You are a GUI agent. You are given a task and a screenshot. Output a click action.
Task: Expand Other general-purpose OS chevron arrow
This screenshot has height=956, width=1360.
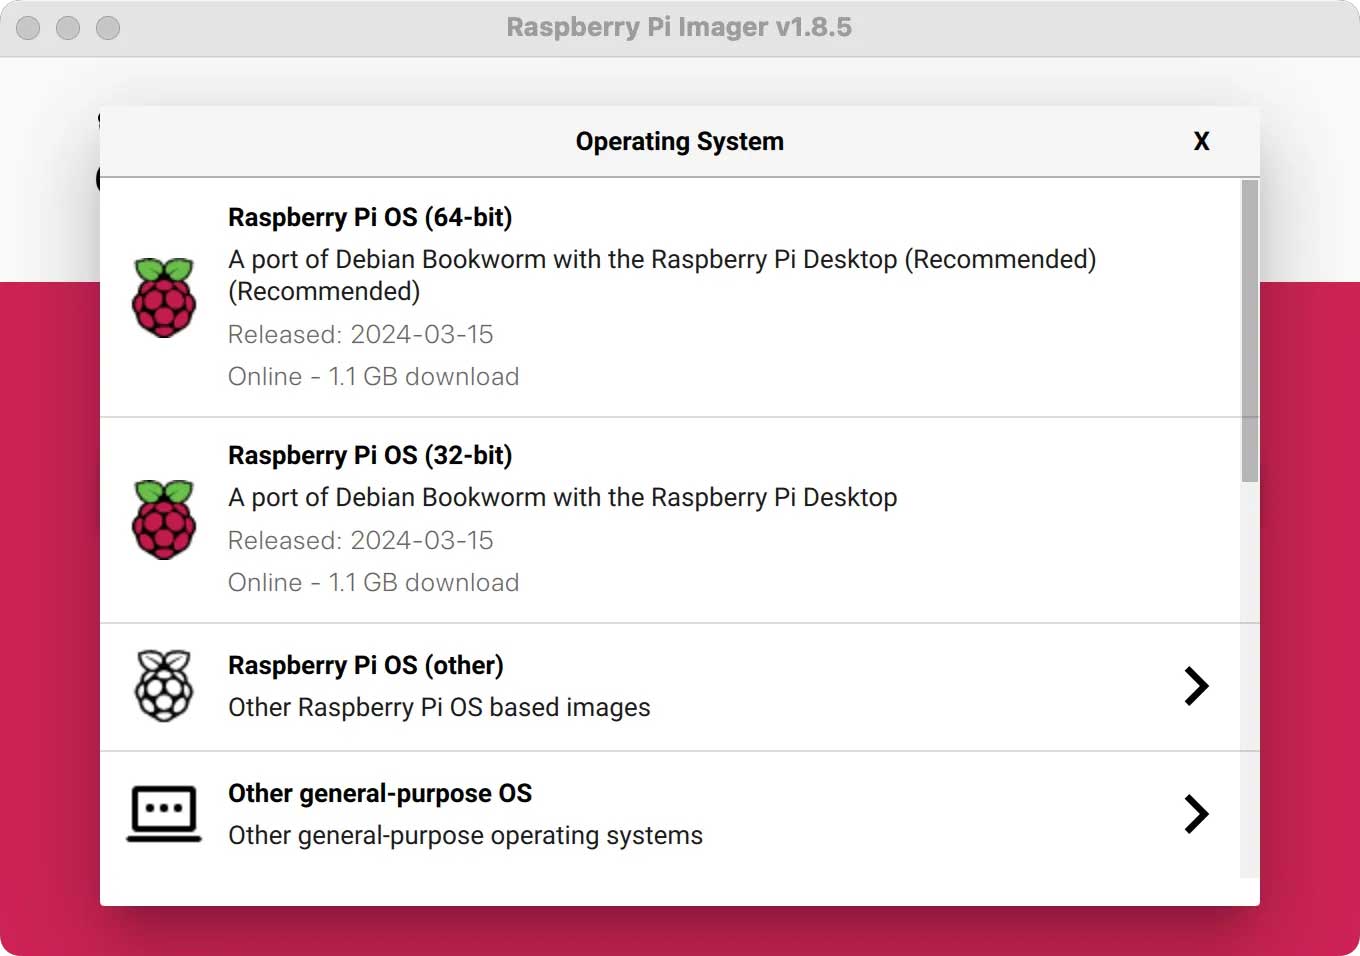(x=1196, y=814)
